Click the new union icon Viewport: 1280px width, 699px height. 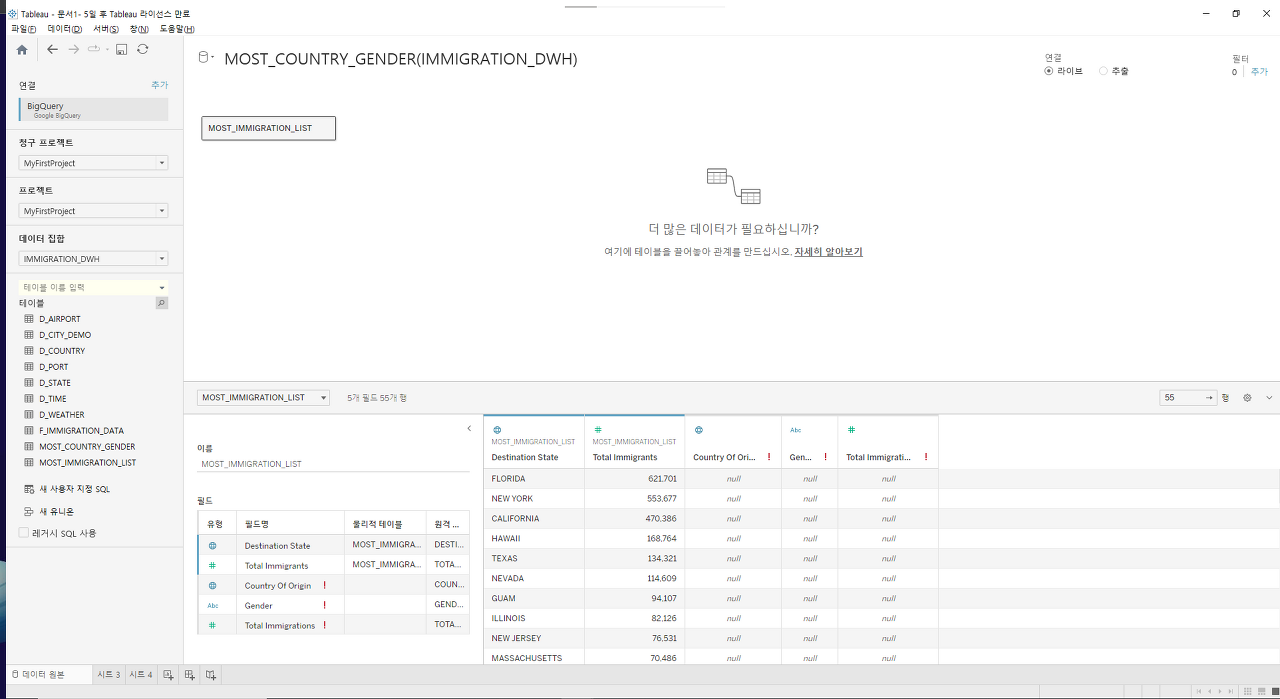pyautogui.click(x=29, y=511)
